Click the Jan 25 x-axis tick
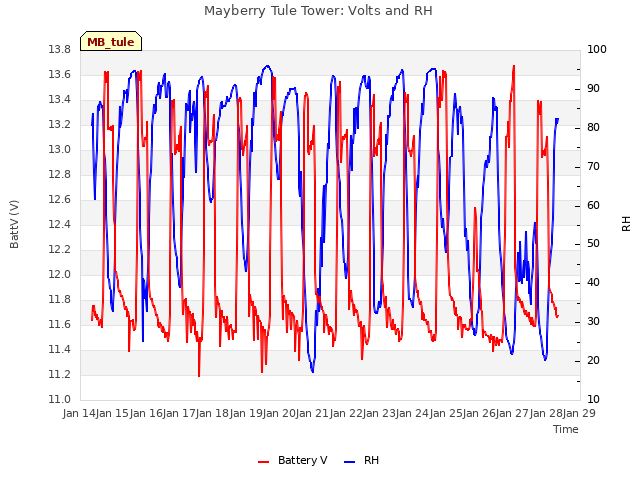 [446, 413]
